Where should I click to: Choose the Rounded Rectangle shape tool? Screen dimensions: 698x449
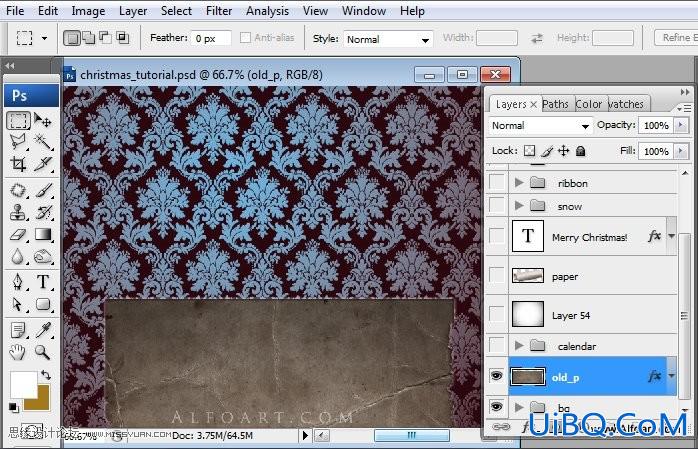43,304
